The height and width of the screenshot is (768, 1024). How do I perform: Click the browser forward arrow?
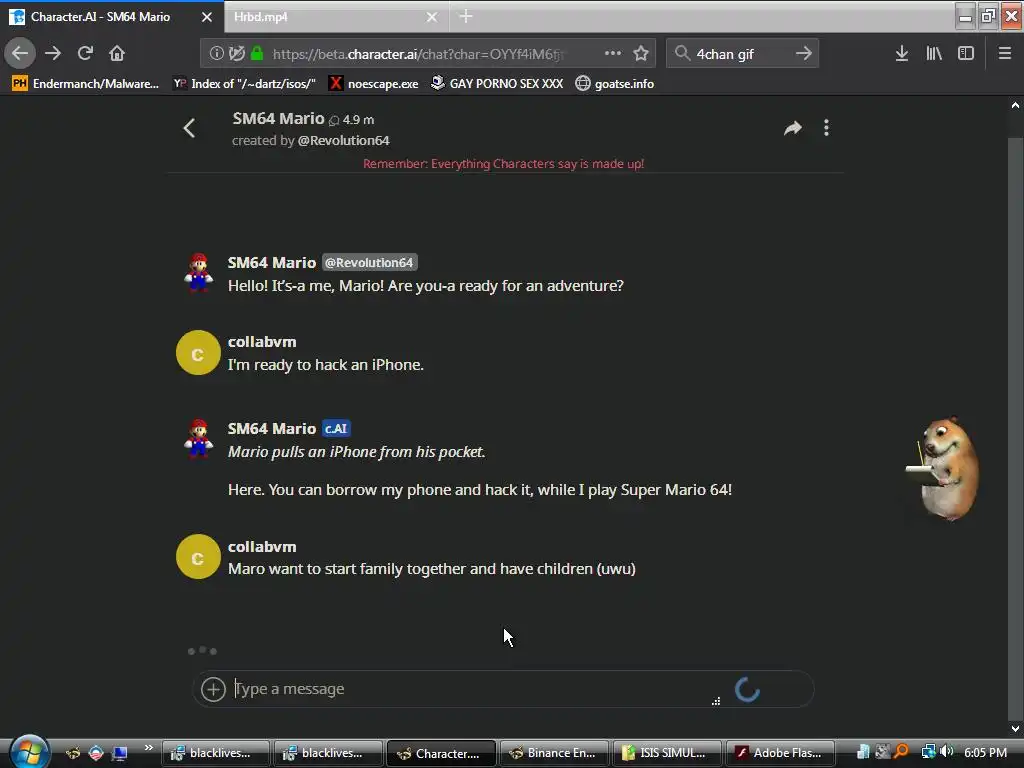pyautogui.click(x=53, y=53)
